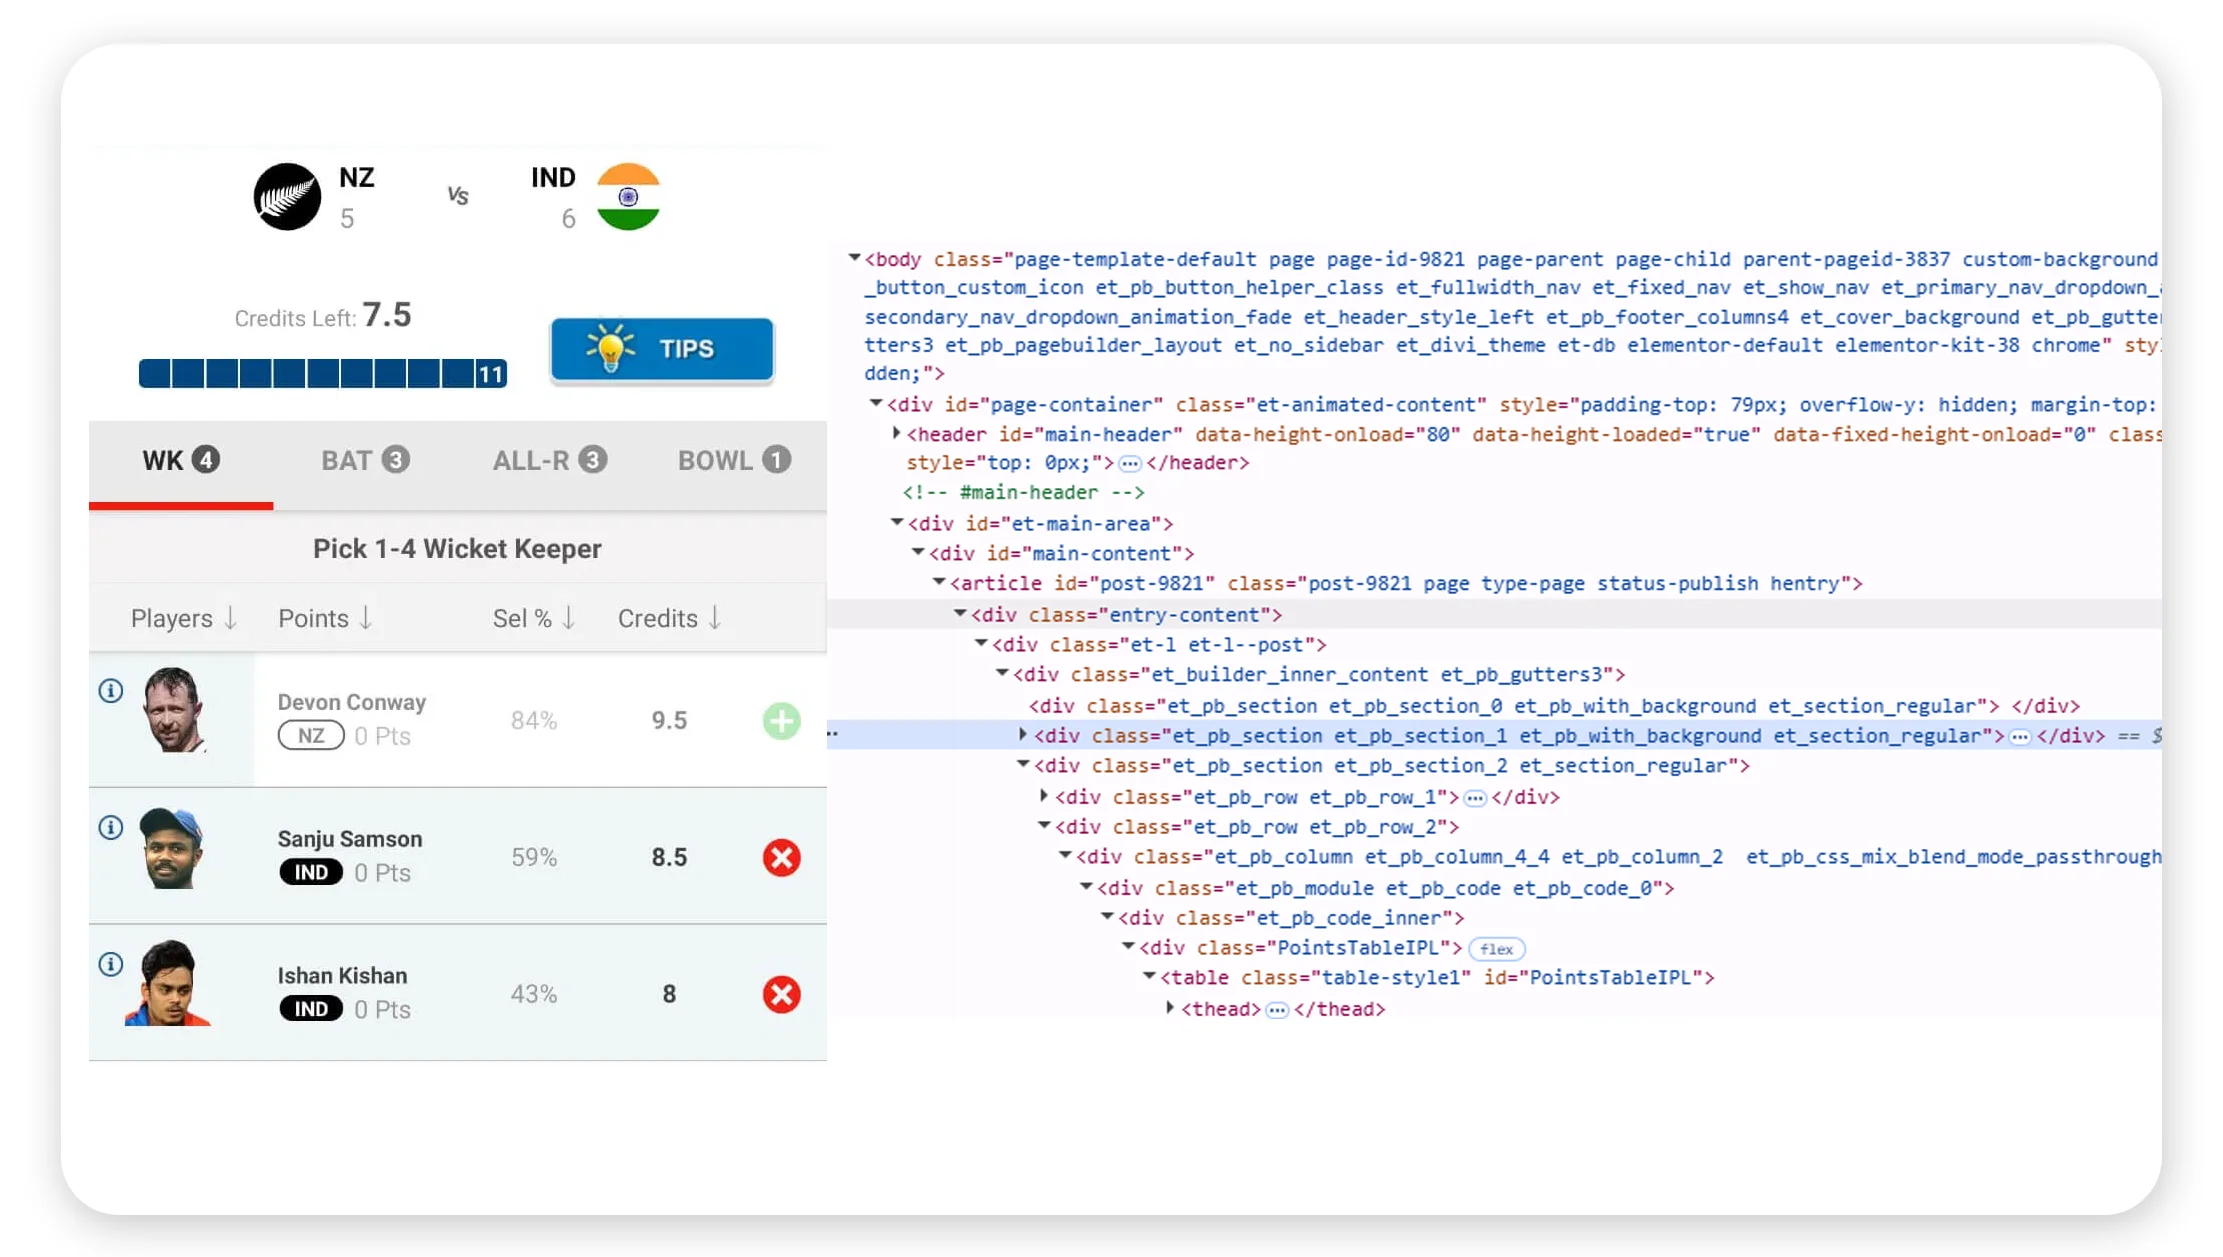The image size is (2223, 1257).
Task: Click the India flag icon
Action: [628, 197]
